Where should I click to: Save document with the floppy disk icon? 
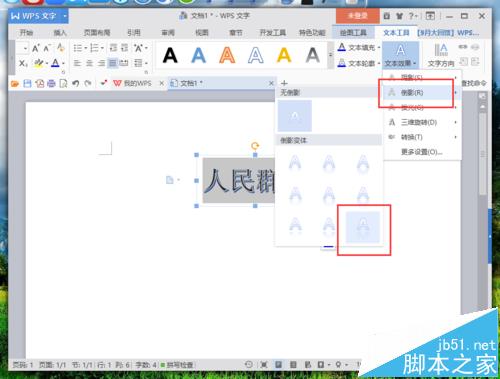click(x=27, y=83)
